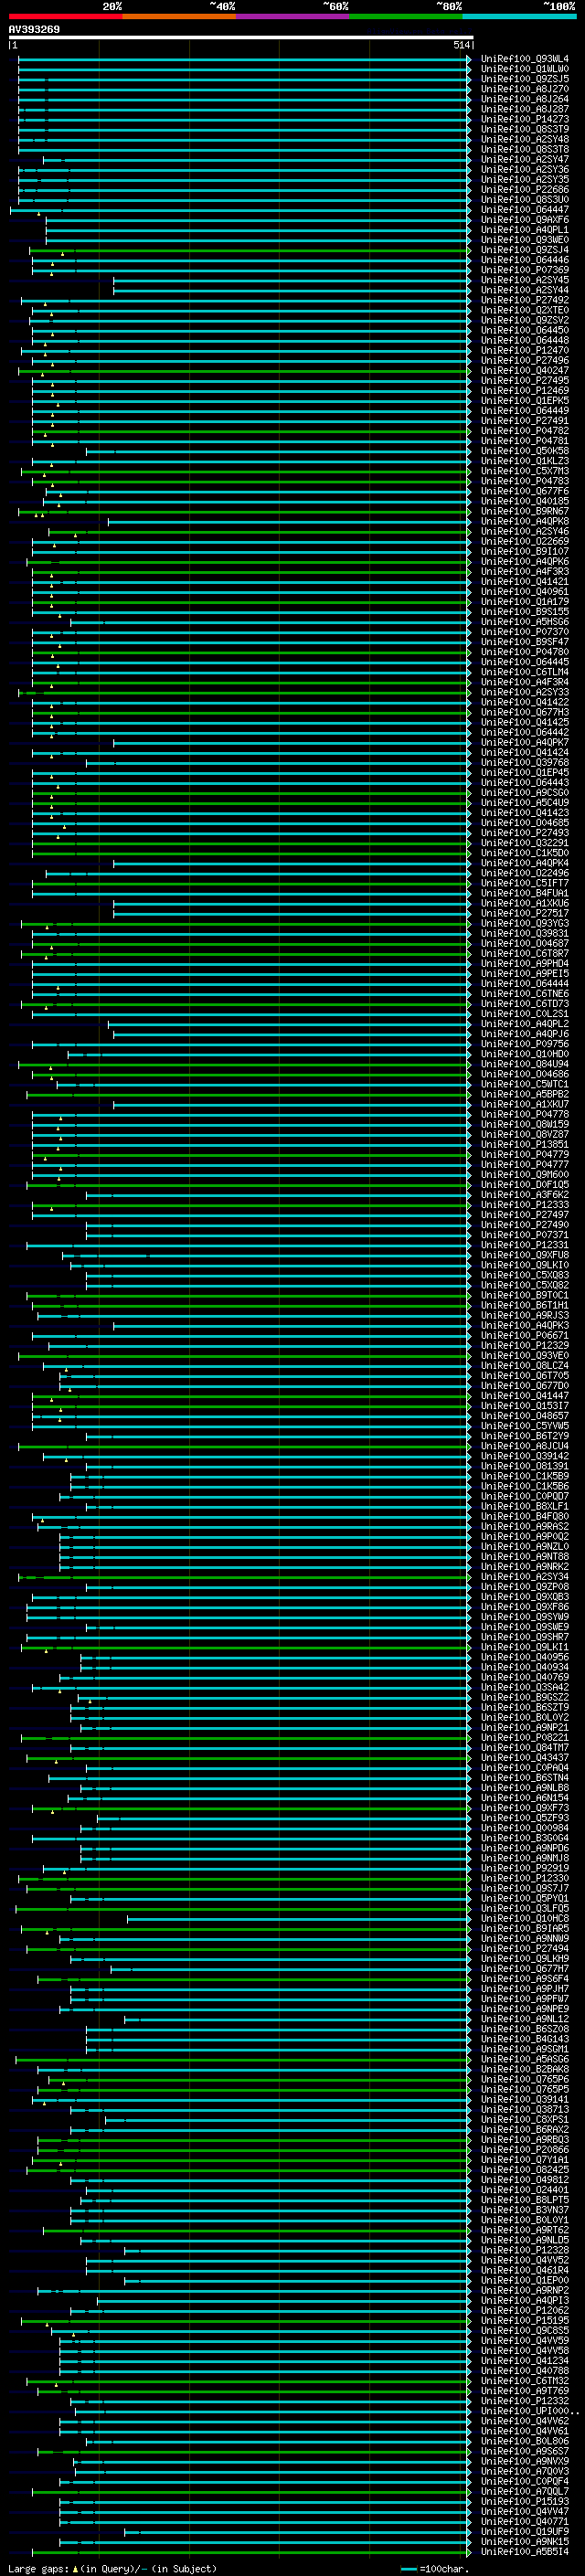The height and width of the screenshot is (2576, 585).
Task: Select the UniRef100_A2SY45 label
Action: [x=525, y=280]
